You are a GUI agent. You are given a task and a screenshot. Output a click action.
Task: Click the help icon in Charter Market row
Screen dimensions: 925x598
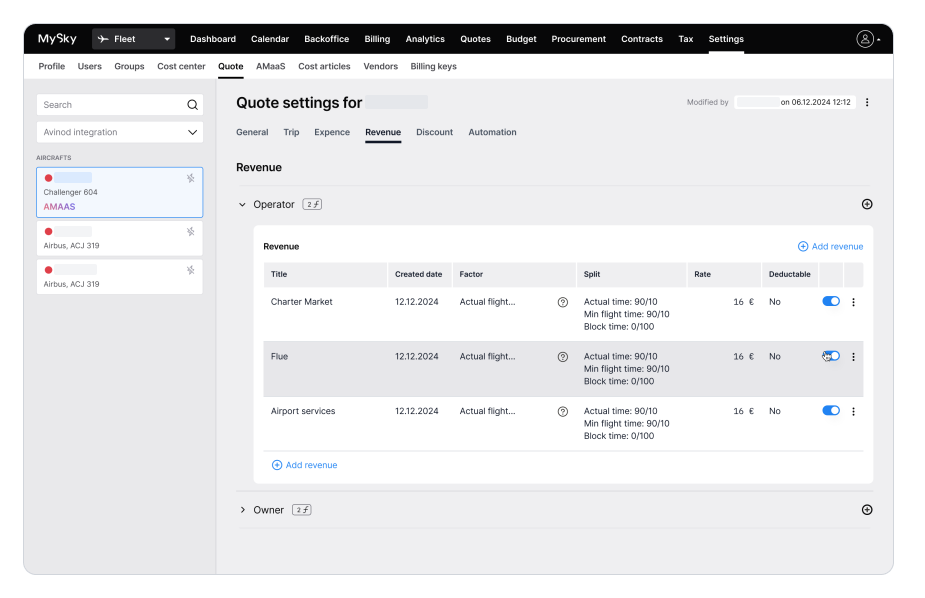coord(563,302)
